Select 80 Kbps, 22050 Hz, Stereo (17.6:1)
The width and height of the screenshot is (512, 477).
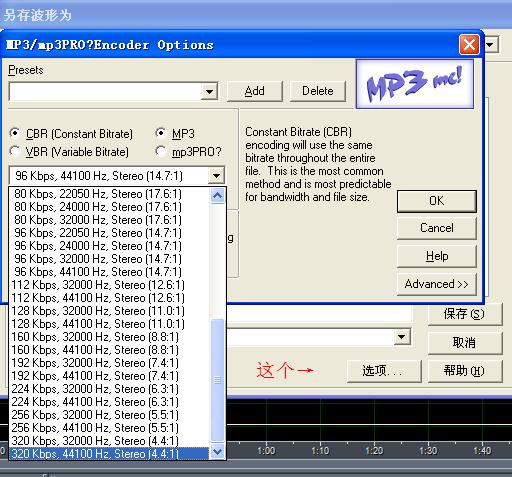point(109,194)
